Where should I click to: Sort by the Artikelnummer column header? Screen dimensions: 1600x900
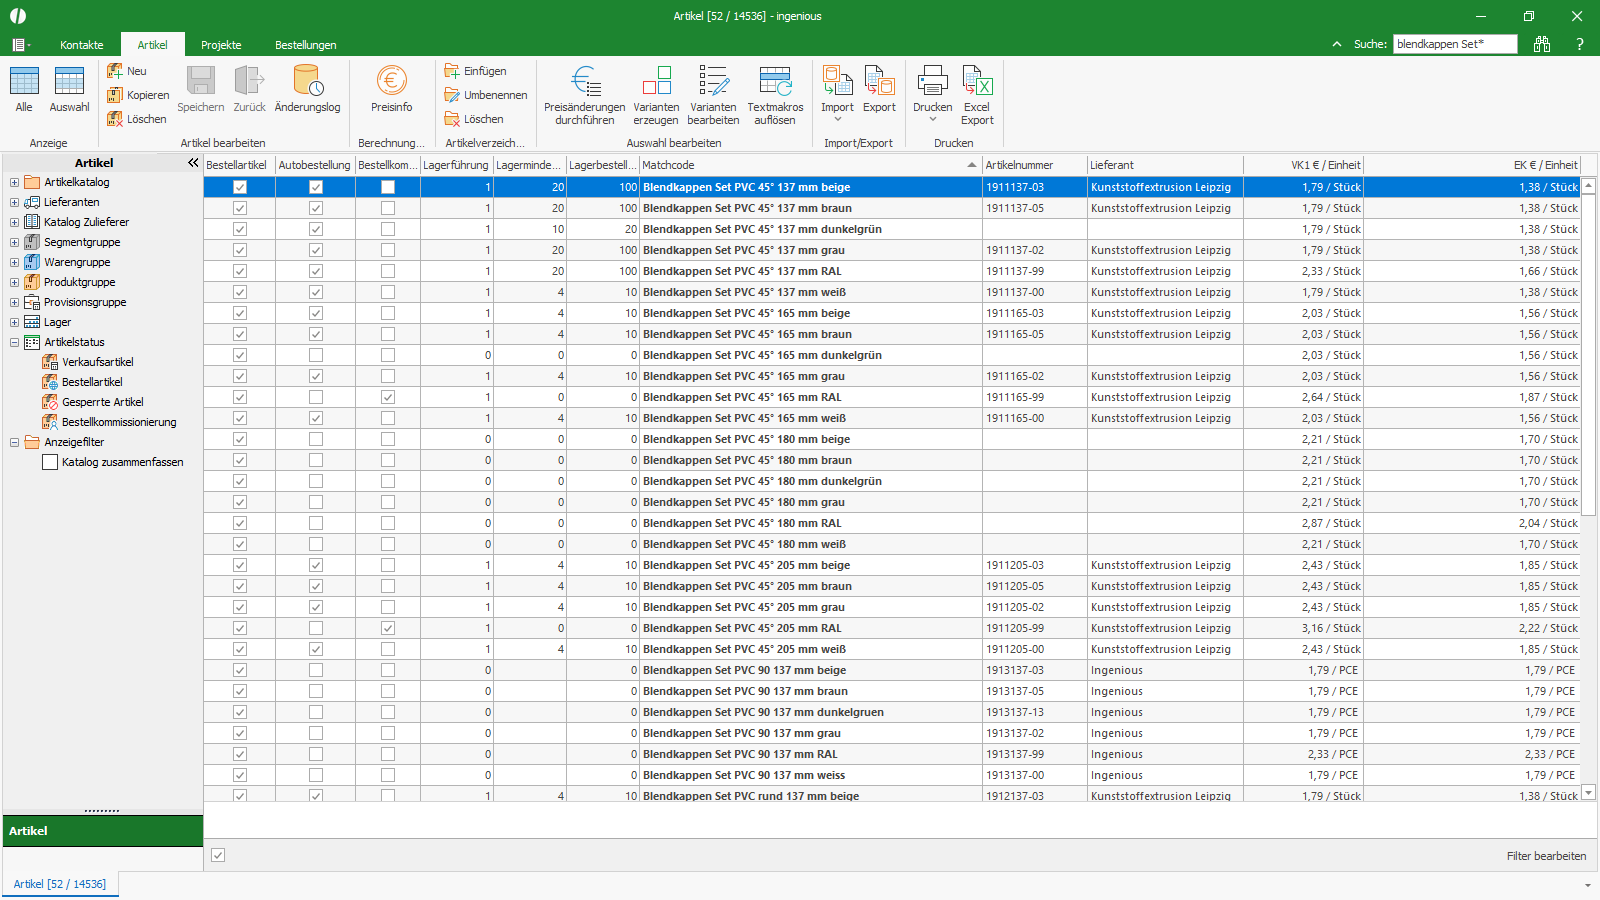1033,165
